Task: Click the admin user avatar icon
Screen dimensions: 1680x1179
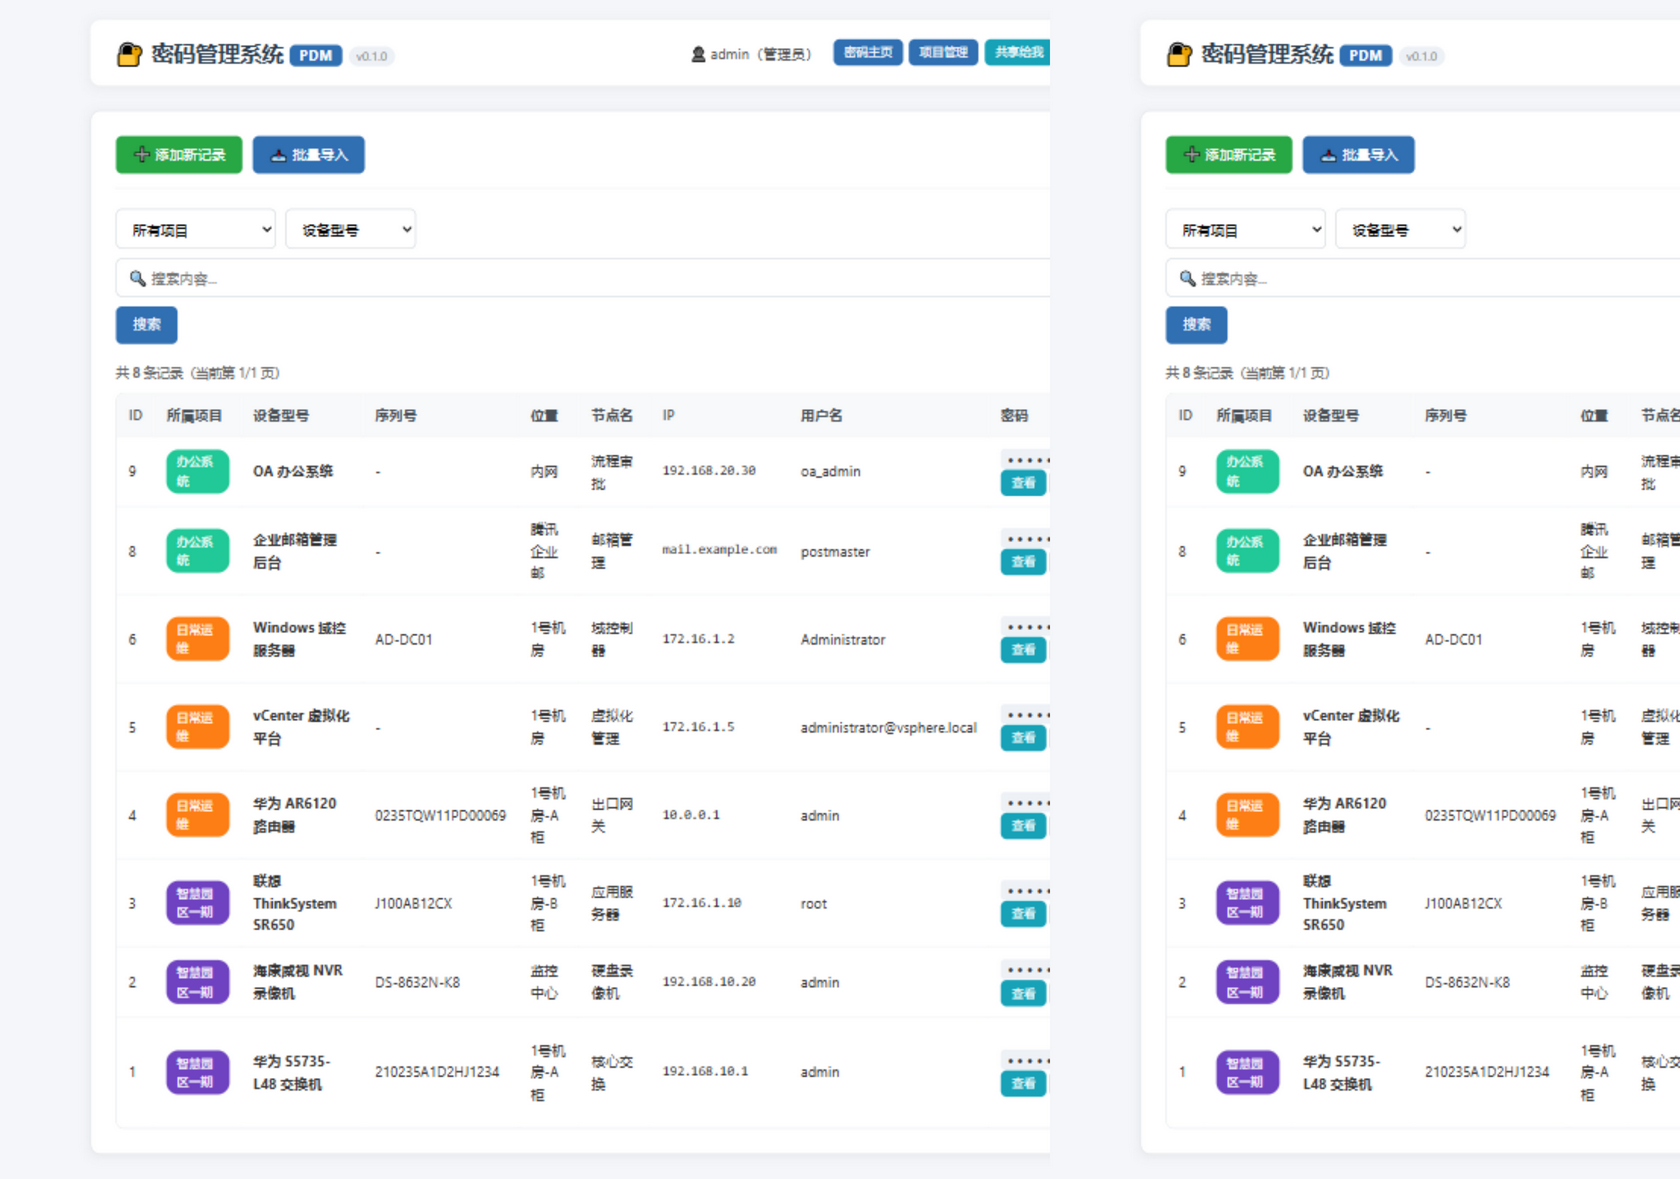Action: pos(698,54)
